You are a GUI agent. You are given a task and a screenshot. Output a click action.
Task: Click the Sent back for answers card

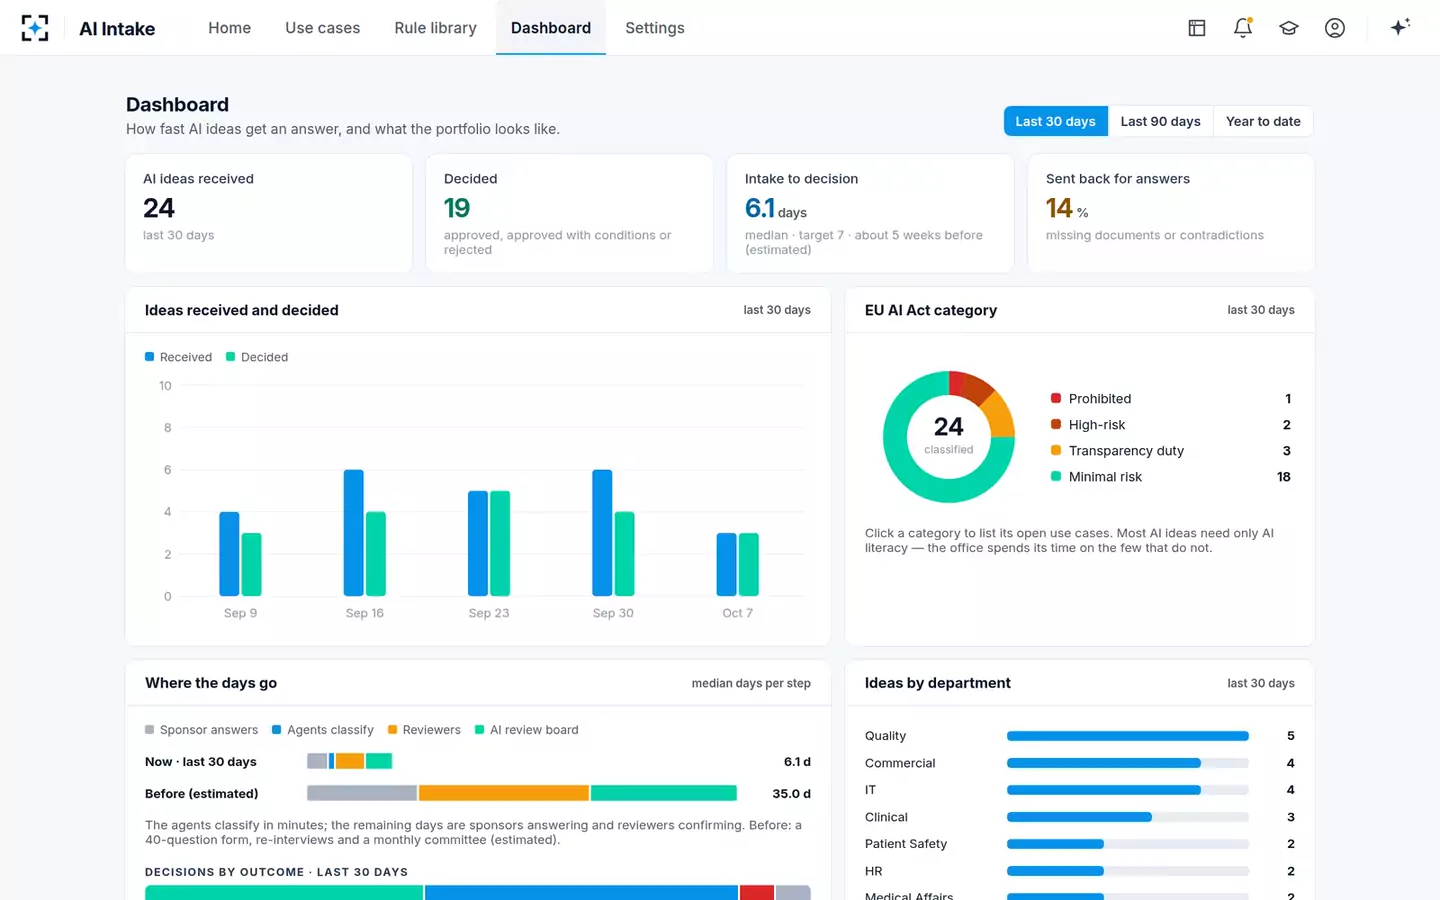pyautogui.click(x=1171, y=213)
